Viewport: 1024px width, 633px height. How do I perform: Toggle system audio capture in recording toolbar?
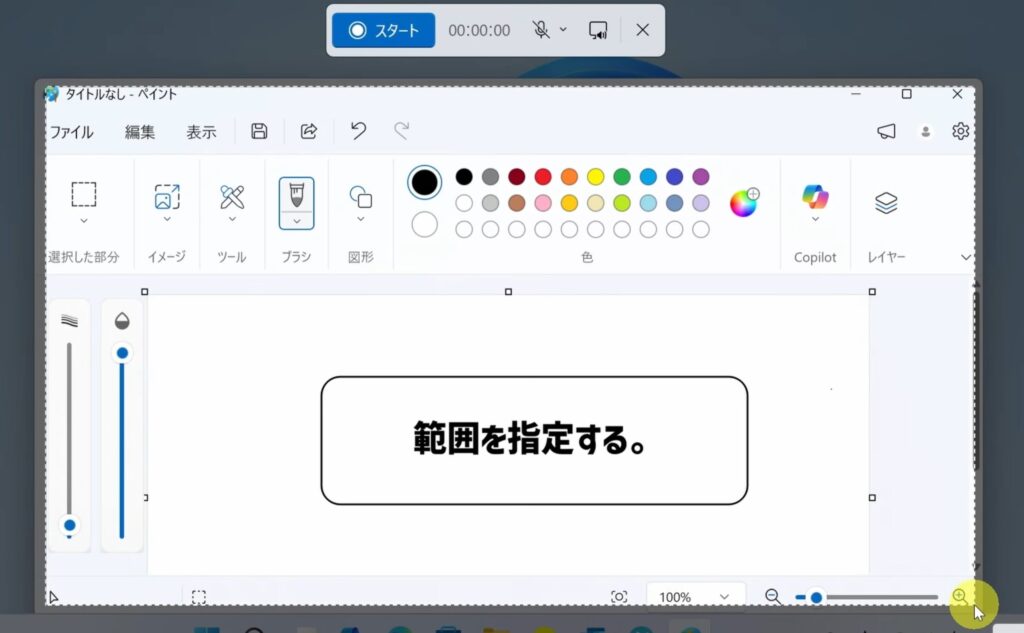(x=600, y=30)
